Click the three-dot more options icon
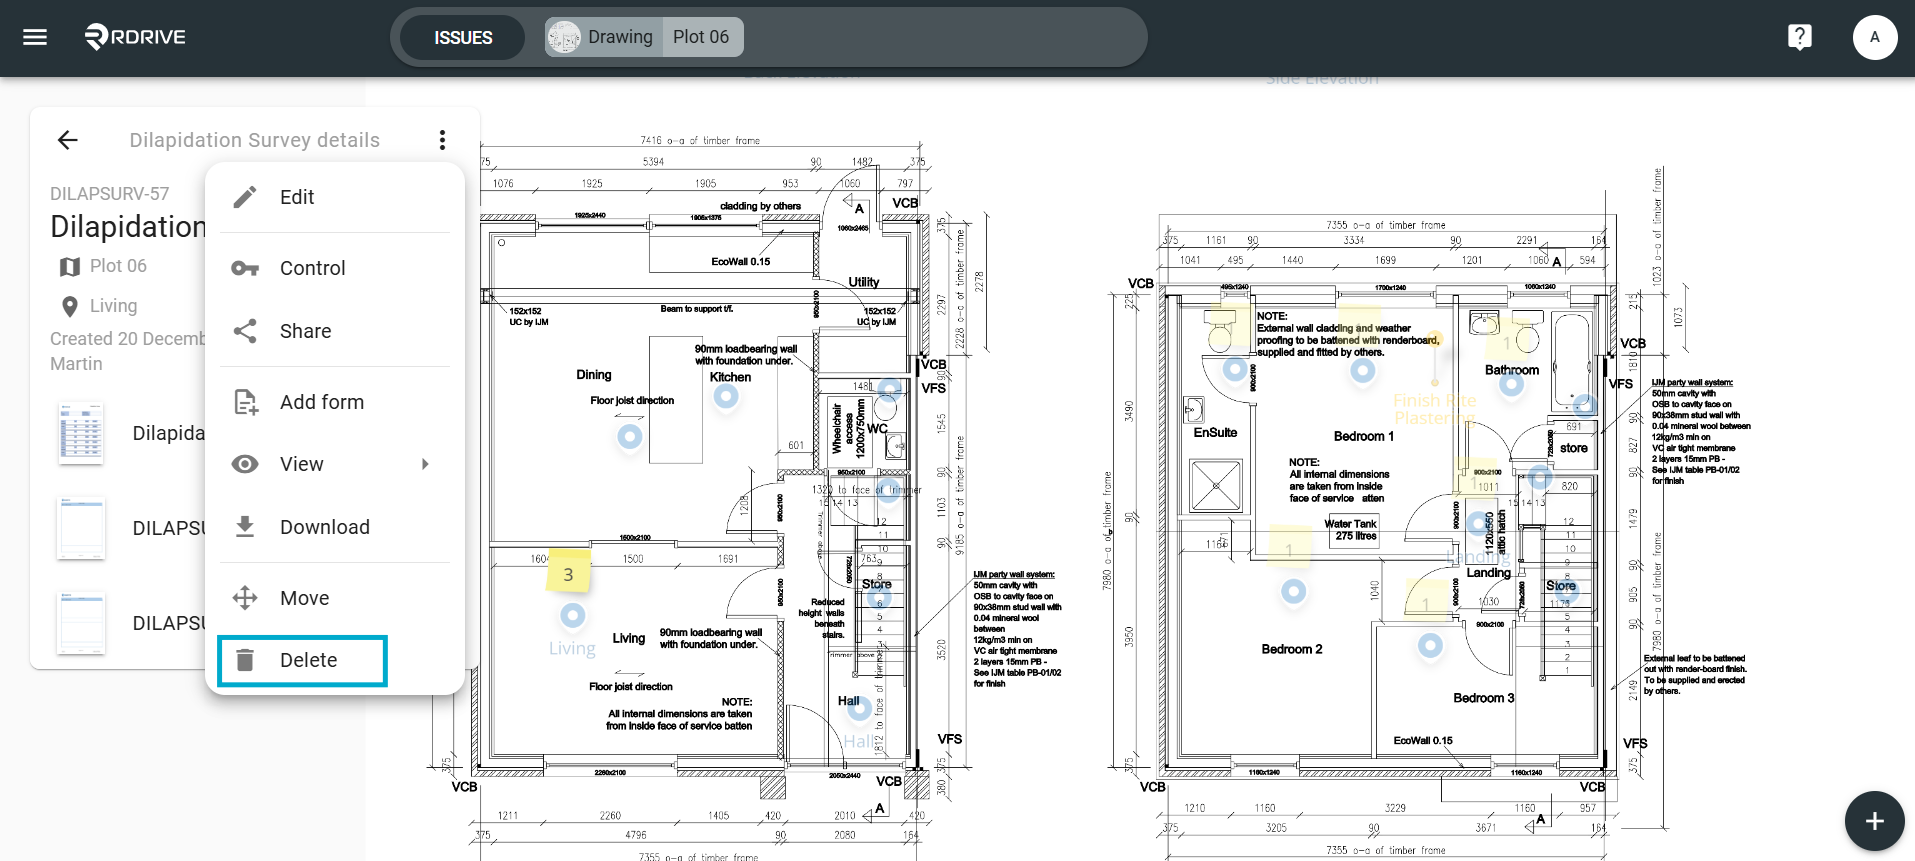 [x=442, y=140]
